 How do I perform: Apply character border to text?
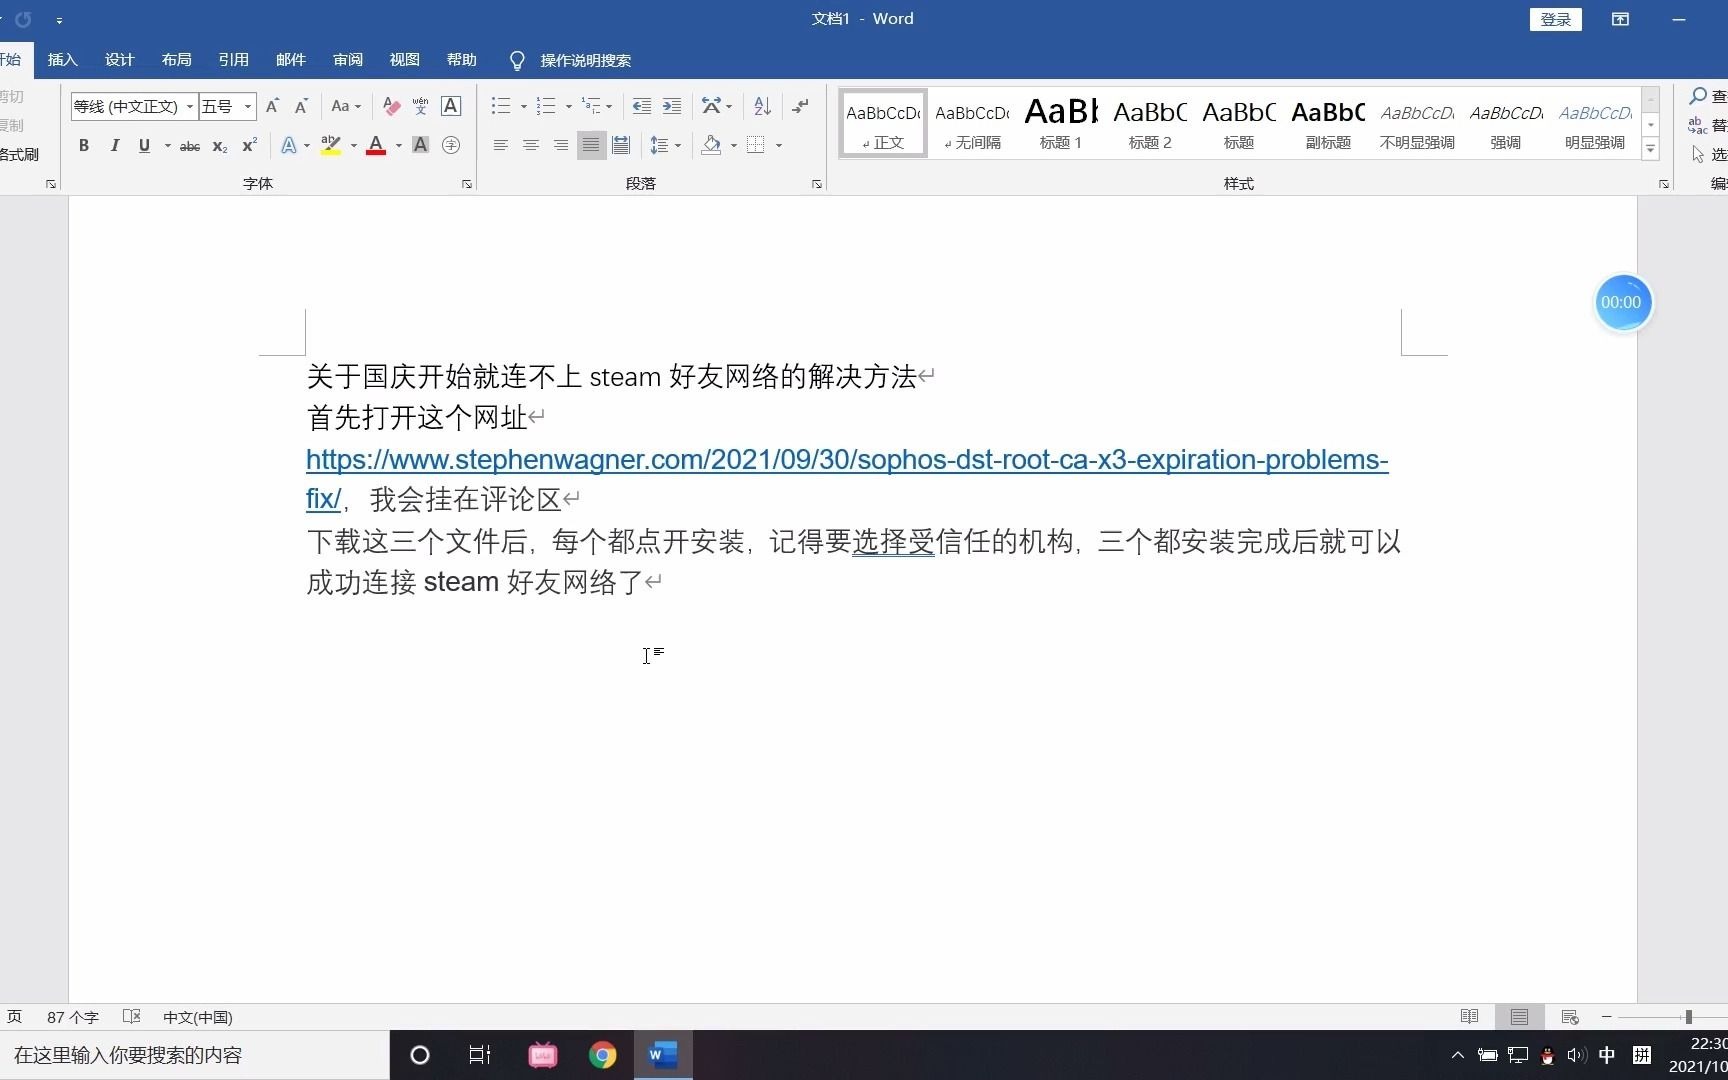pos(450,106)
